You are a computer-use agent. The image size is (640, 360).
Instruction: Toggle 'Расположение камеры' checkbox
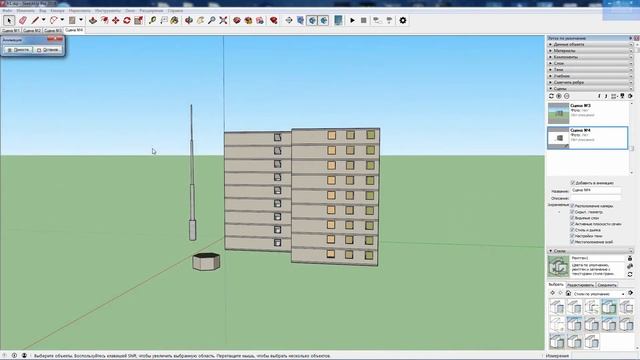pos(572,206)
